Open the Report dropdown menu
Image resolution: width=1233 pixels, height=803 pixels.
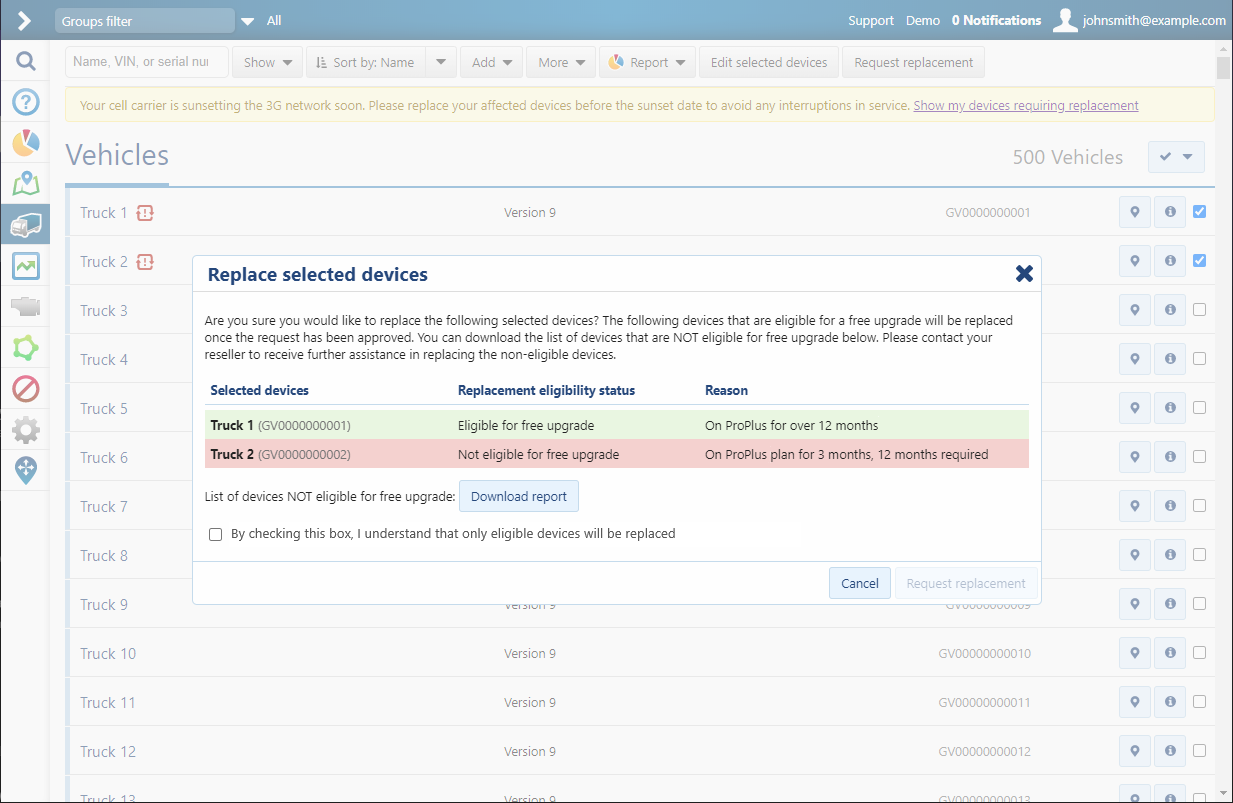pos(647,62)
